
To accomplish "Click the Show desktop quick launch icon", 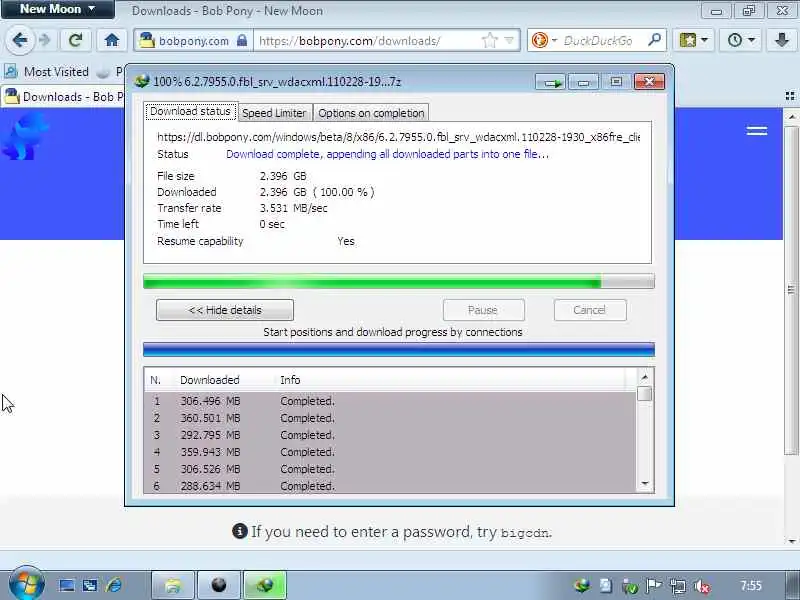I will click(66, 585).
